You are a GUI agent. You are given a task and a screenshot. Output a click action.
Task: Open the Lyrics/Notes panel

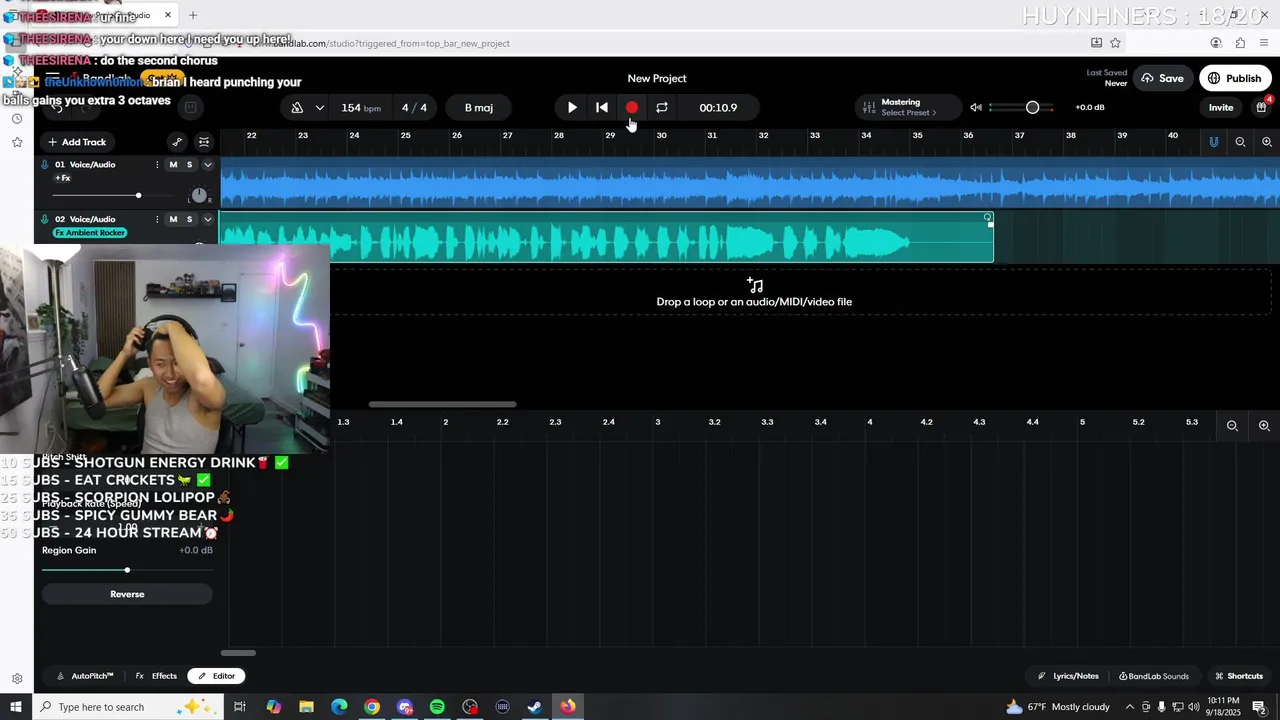pos(1068,676)
